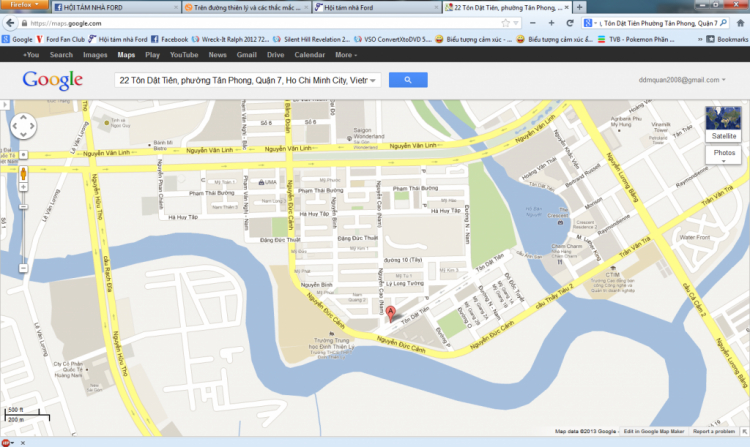Click the Firefox back arrow button
Screen dimensions: 750x447
point(10,23)
